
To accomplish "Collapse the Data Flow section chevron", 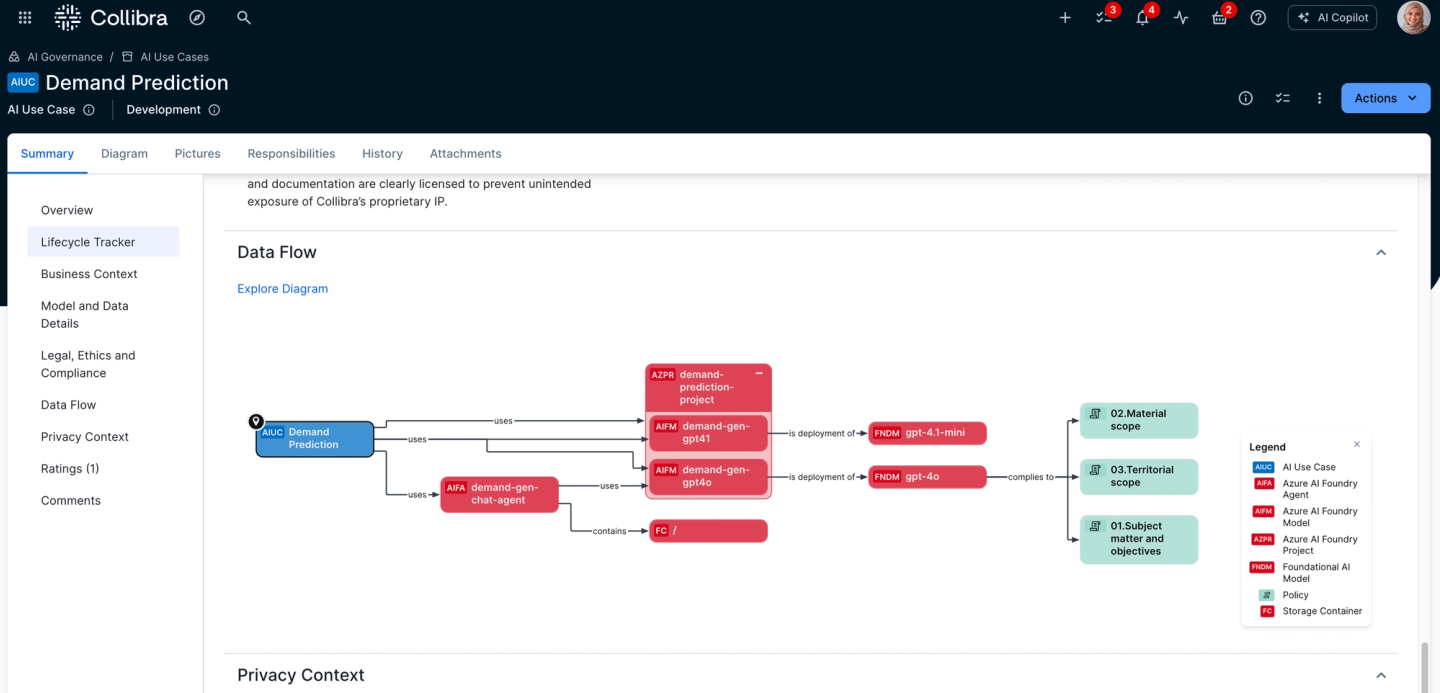I will click(1381, 252).
